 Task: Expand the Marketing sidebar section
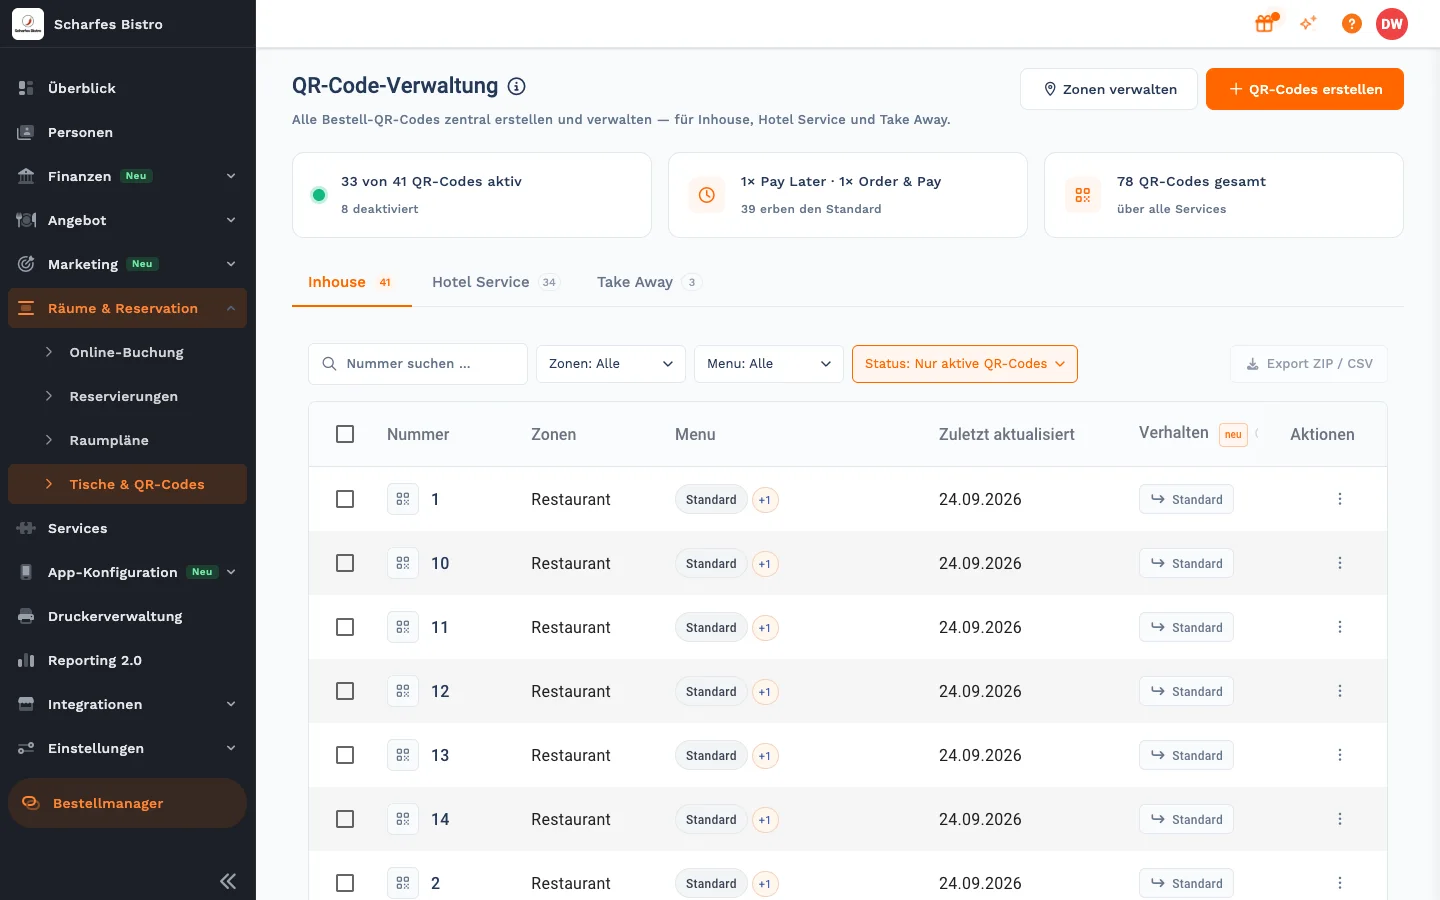pyautogui.click(x=127, y=264)
